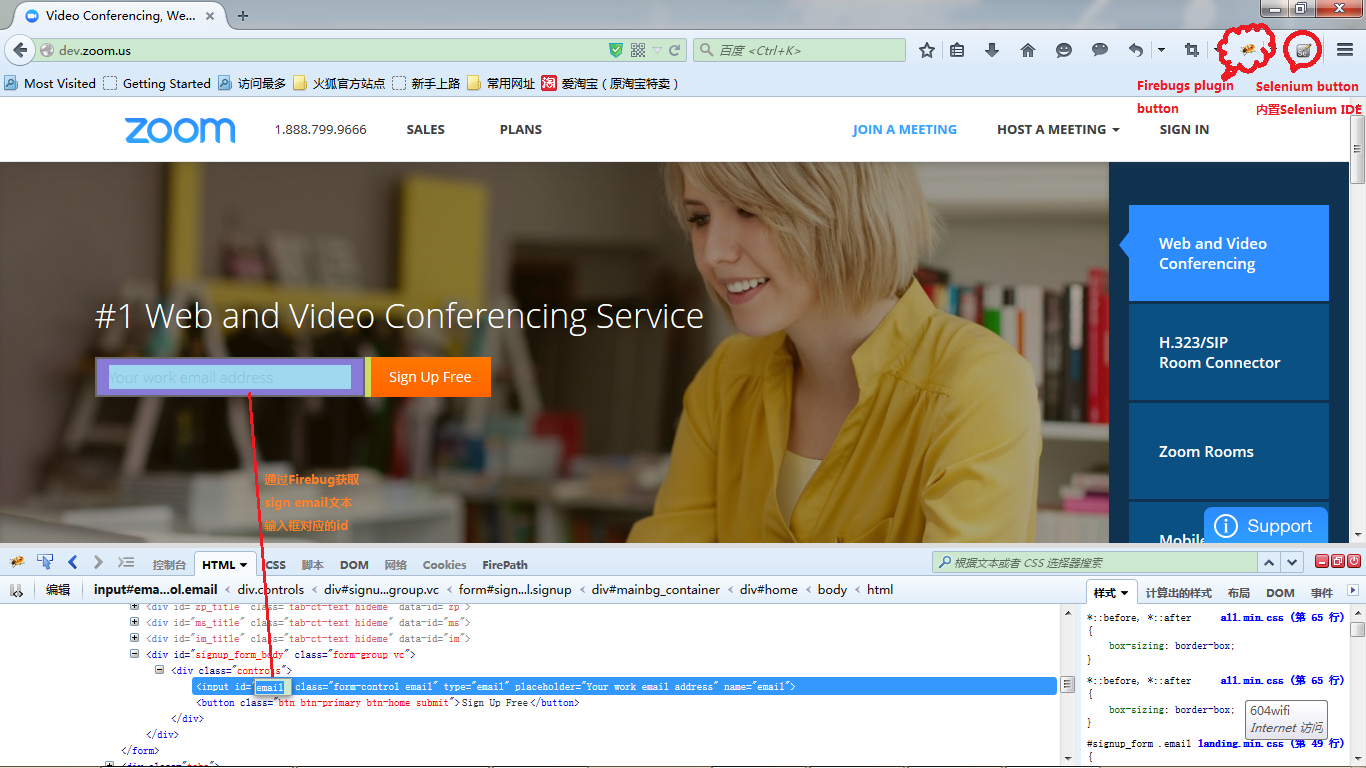Click the browser back arrow button
Image resolution: width=1366 pixels, height=768 pixels.
(x=20, y=50)
